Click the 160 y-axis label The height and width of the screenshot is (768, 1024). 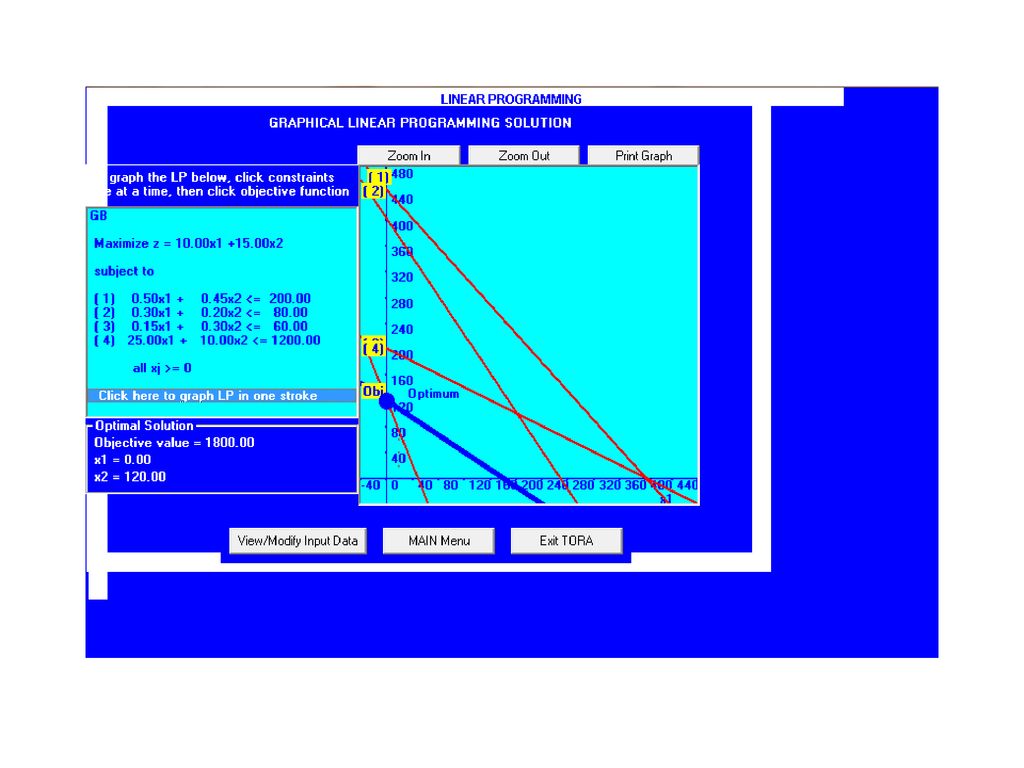402,381
